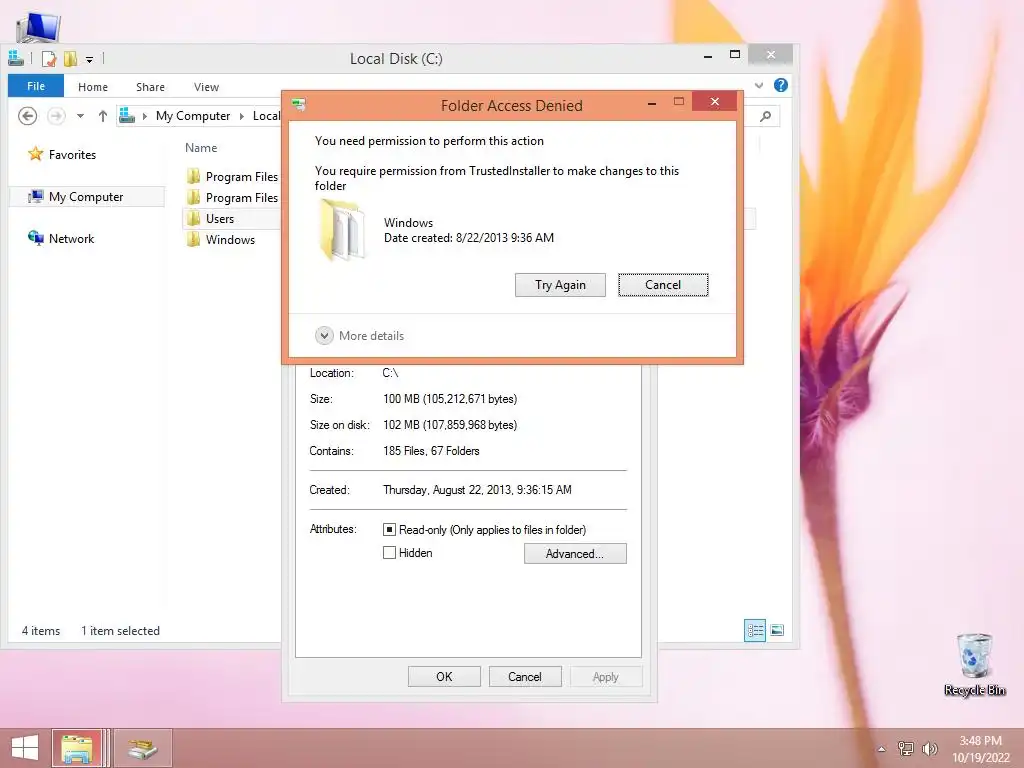Switch to details view layout icon

tap(755, 630)
